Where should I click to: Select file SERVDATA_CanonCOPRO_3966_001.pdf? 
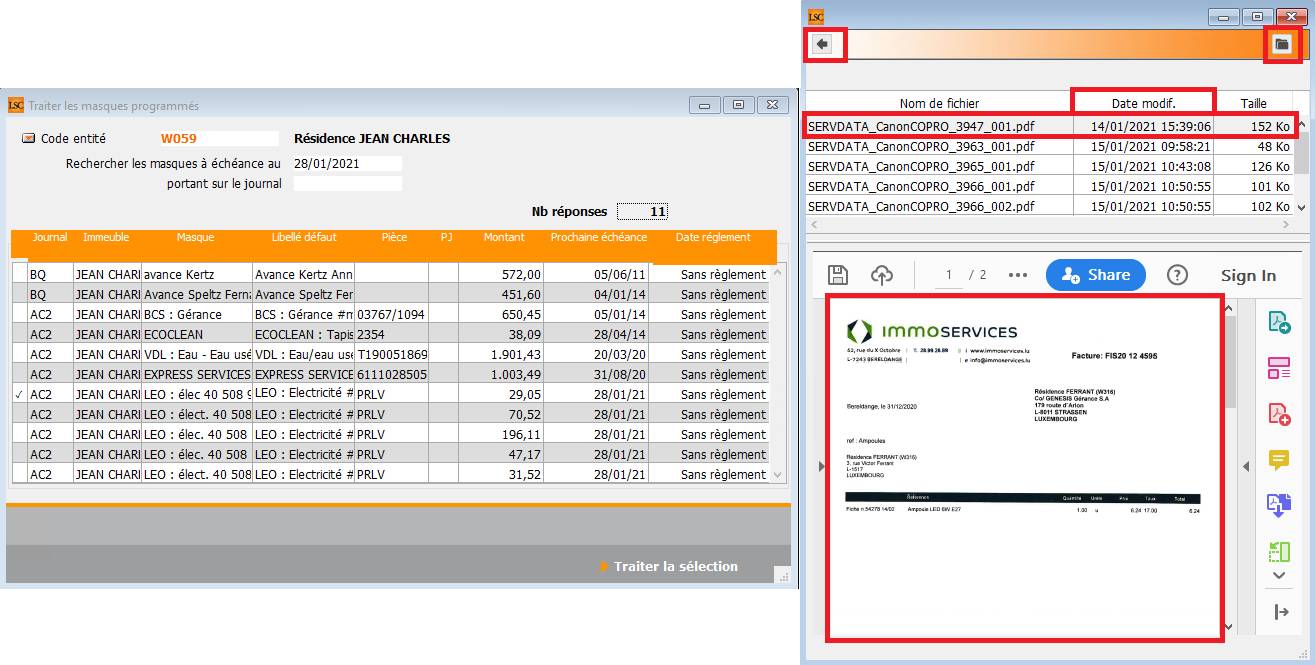(x=1051, y=186)
